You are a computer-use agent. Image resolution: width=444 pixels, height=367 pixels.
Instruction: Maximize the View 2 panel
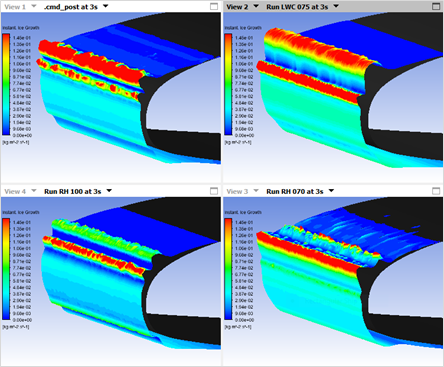click(x=436, y=6)
